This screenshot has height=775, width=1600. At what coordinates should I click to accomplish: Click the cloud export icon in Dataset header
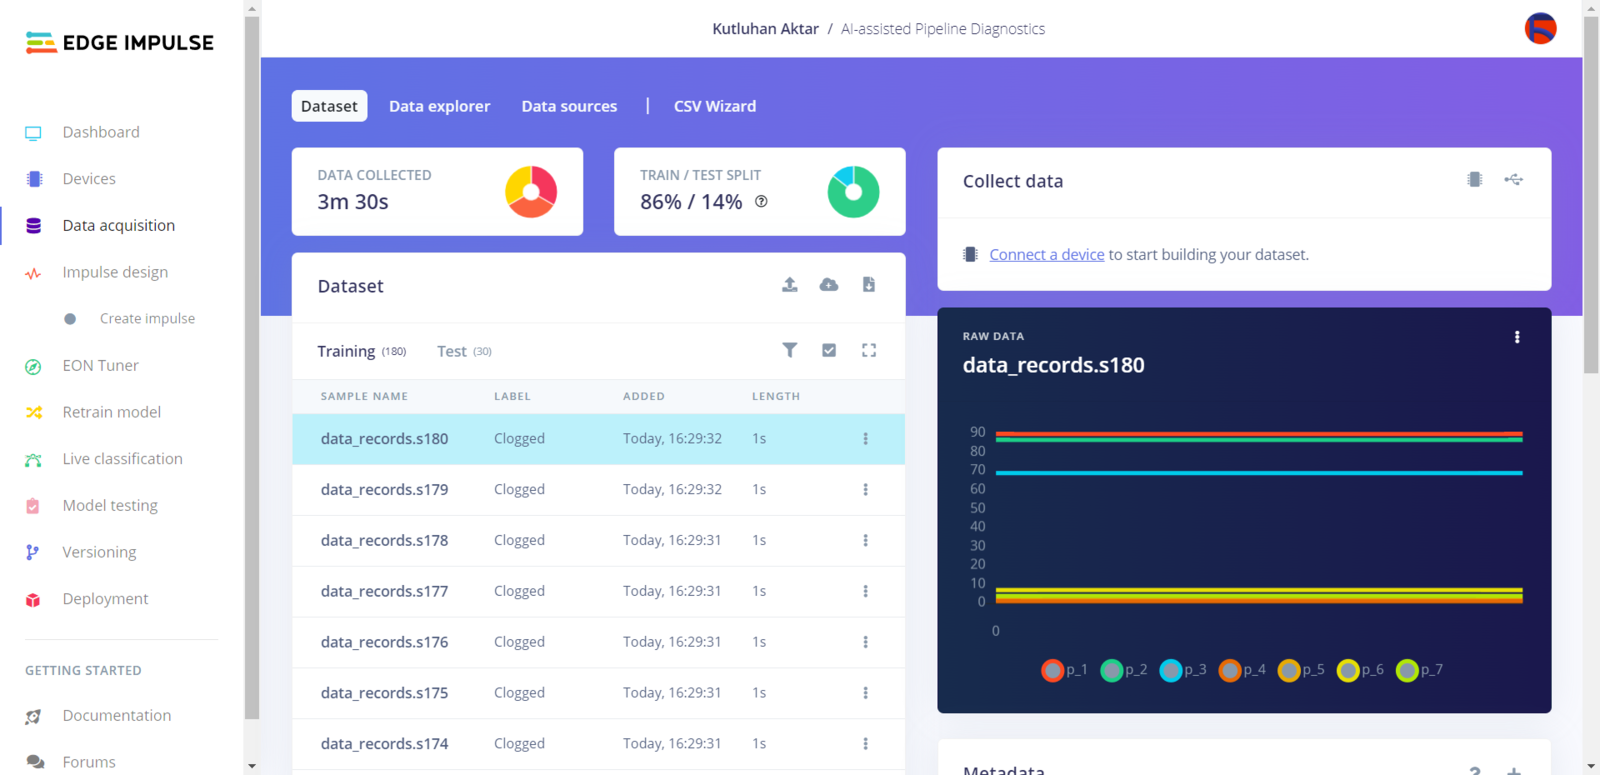[x=829, y=285]
